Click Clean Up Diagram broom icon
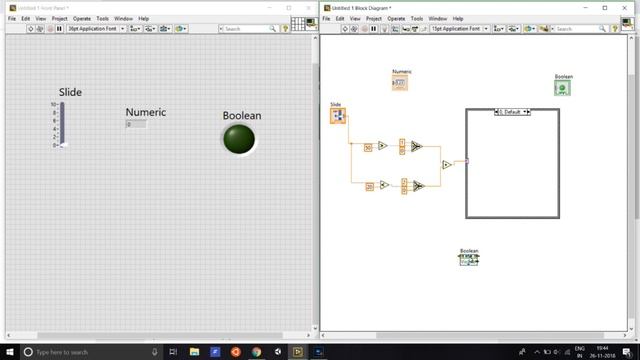This screenshot has width=640, height=360. [544, 29]
